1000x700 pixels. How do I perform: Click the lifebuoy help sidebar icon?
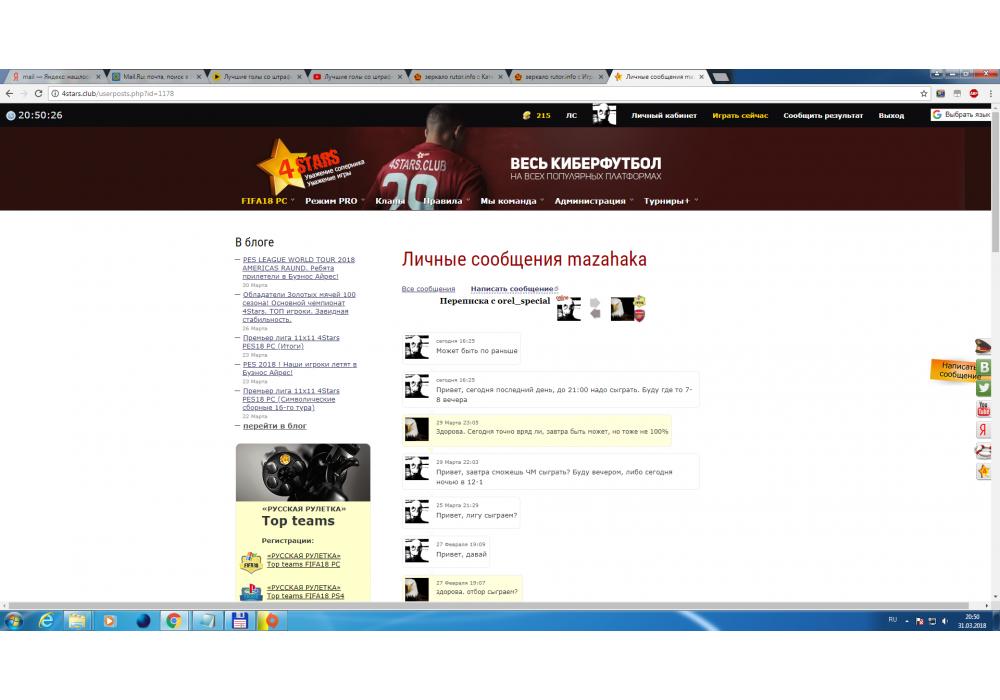[x=984, y=451]
